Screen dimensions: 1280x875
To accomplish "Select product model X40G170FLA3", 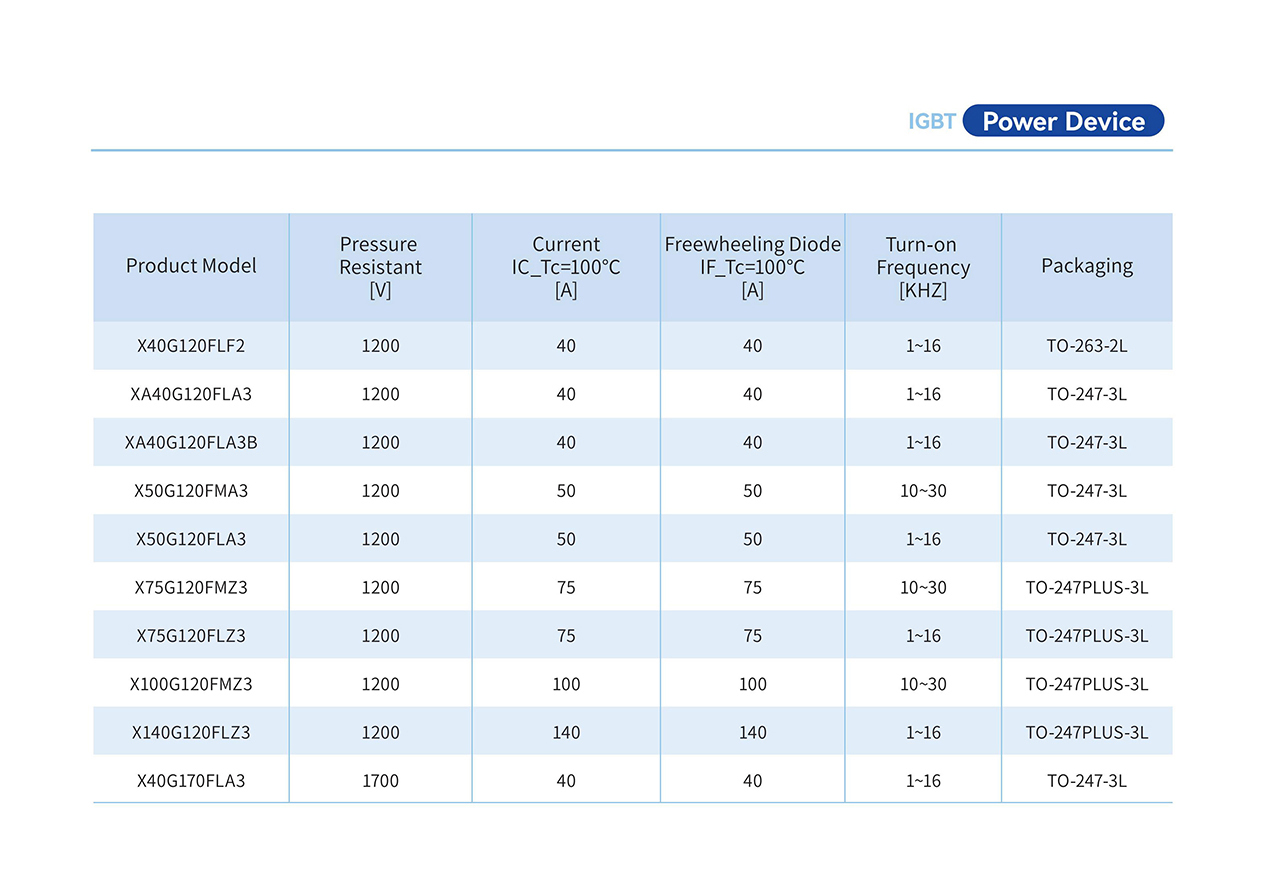I will pyautogui.click(x=191, y=781).
